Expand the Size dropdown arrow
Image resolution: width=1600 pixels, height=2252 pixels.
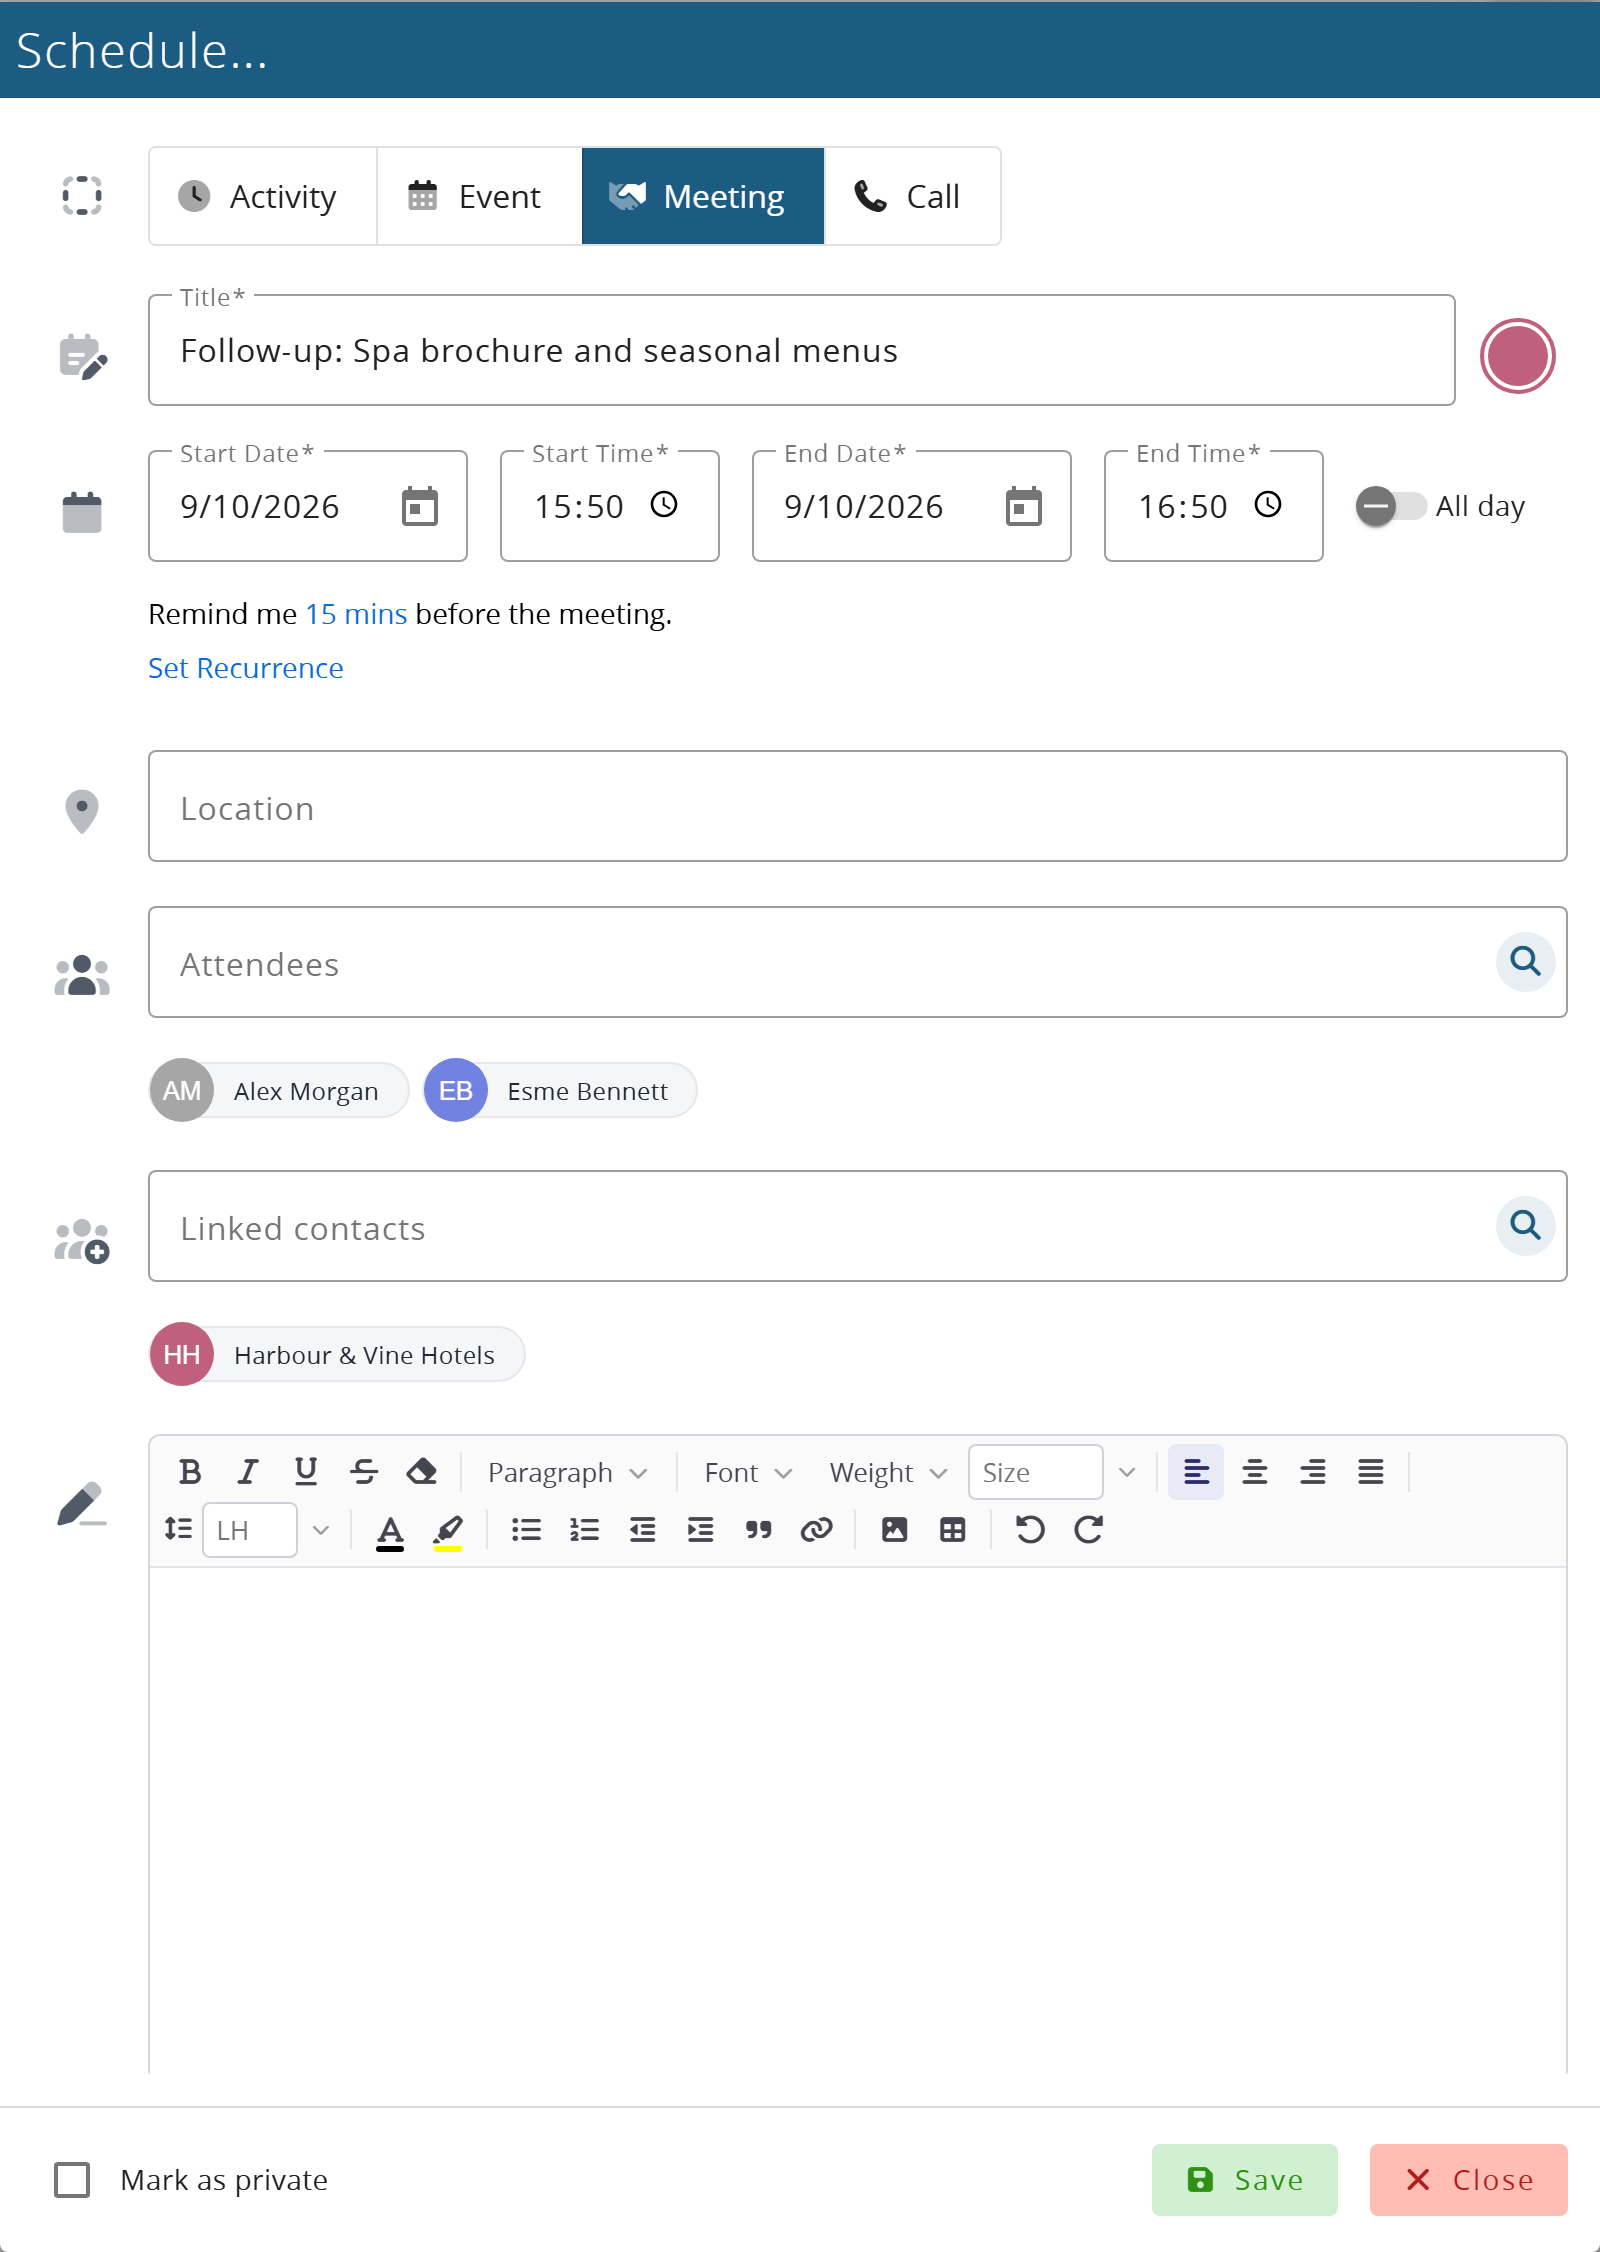pos(1127,1472)
